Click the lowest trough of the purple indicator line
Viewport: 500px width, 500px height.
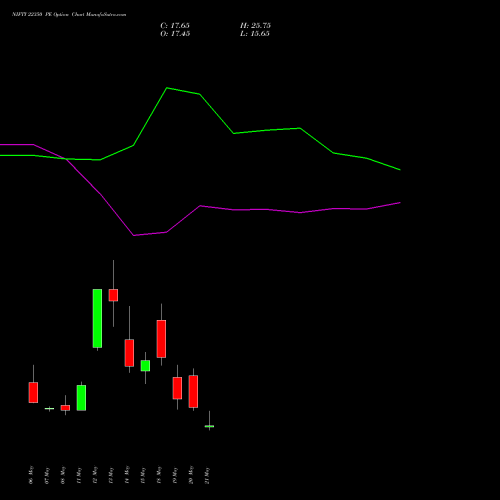134,235
